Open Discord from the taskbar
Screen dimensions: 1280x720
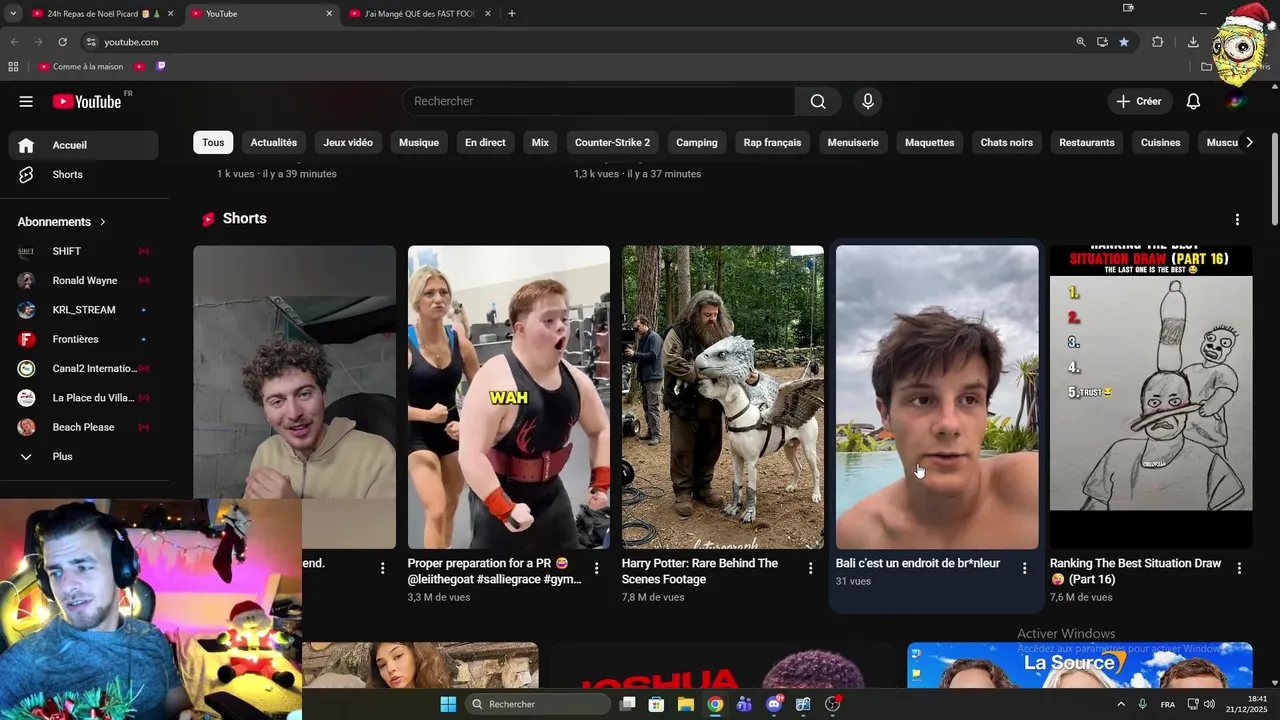(774, 704)
